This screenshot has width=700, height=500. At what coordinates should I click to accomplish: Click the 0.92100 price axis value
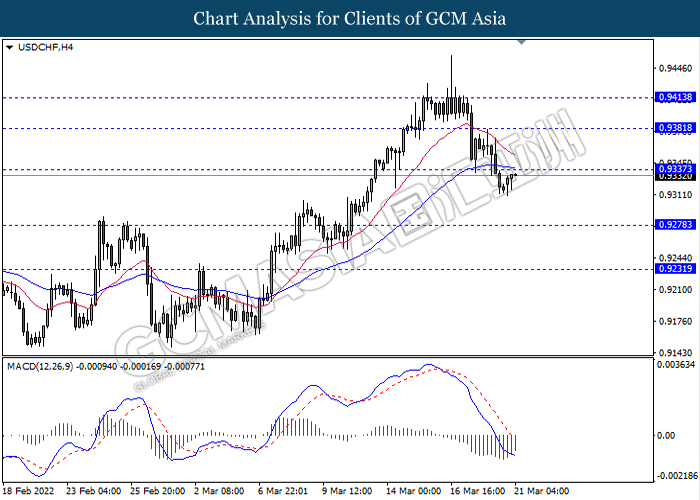click(675, 290)
